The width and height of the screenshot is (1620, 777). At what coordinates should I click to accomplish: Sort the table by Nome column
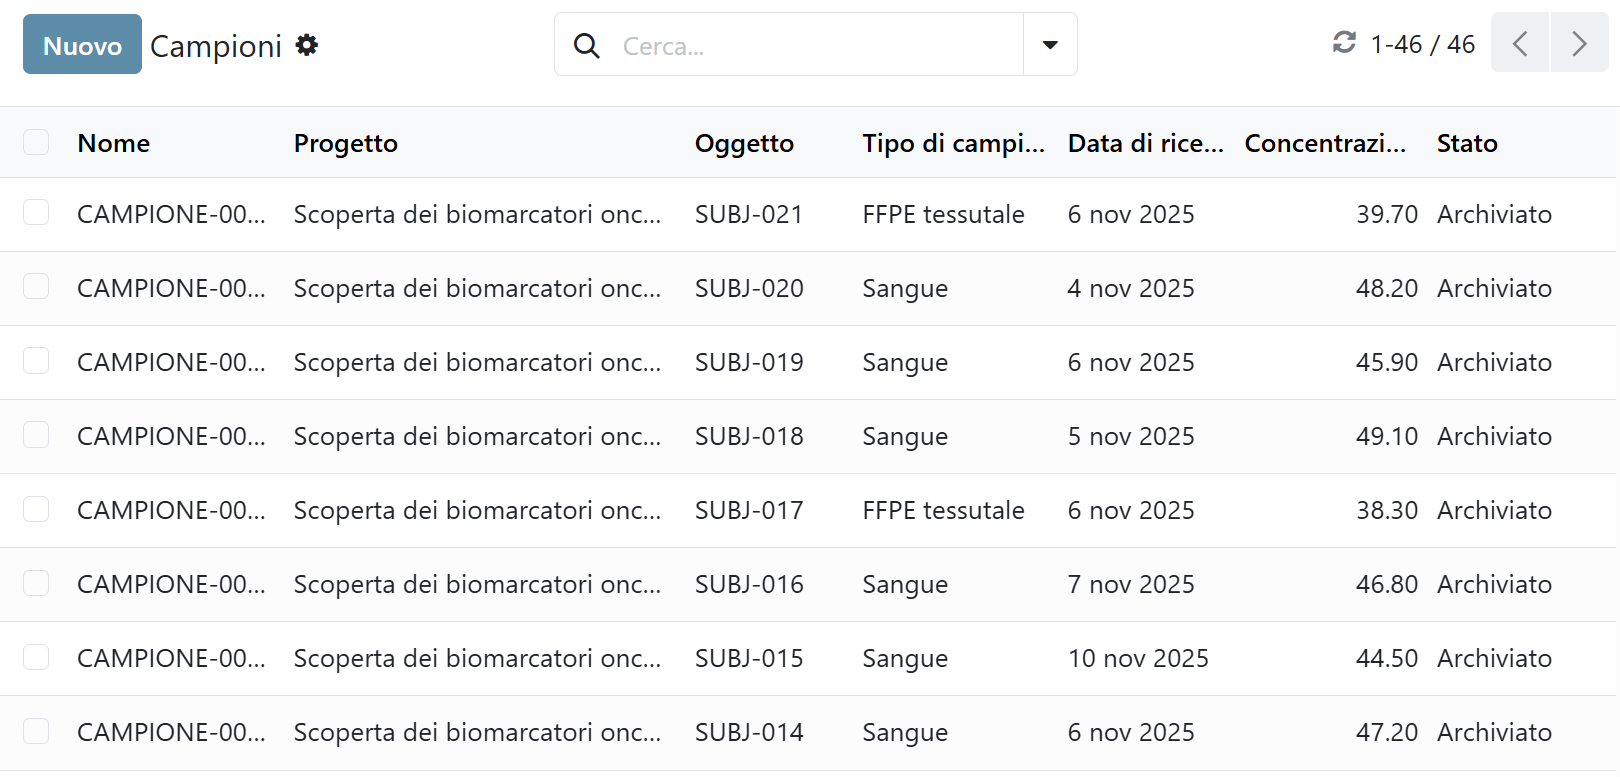(x=114, y=143)
